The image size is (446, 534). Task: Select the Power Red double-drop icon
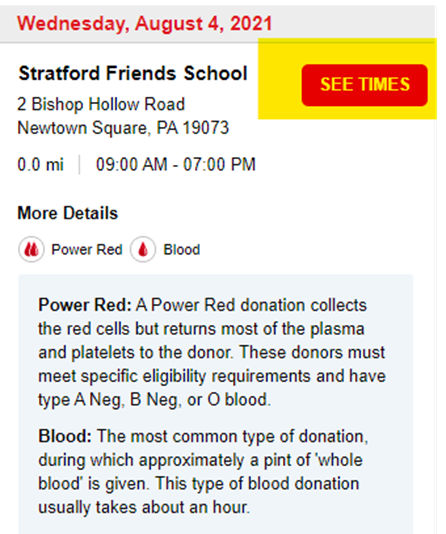pos(31,249)
